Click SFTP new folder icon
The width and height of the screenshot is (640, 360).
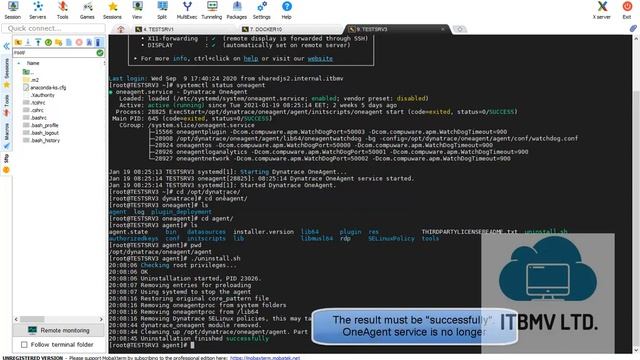[58, 42]
